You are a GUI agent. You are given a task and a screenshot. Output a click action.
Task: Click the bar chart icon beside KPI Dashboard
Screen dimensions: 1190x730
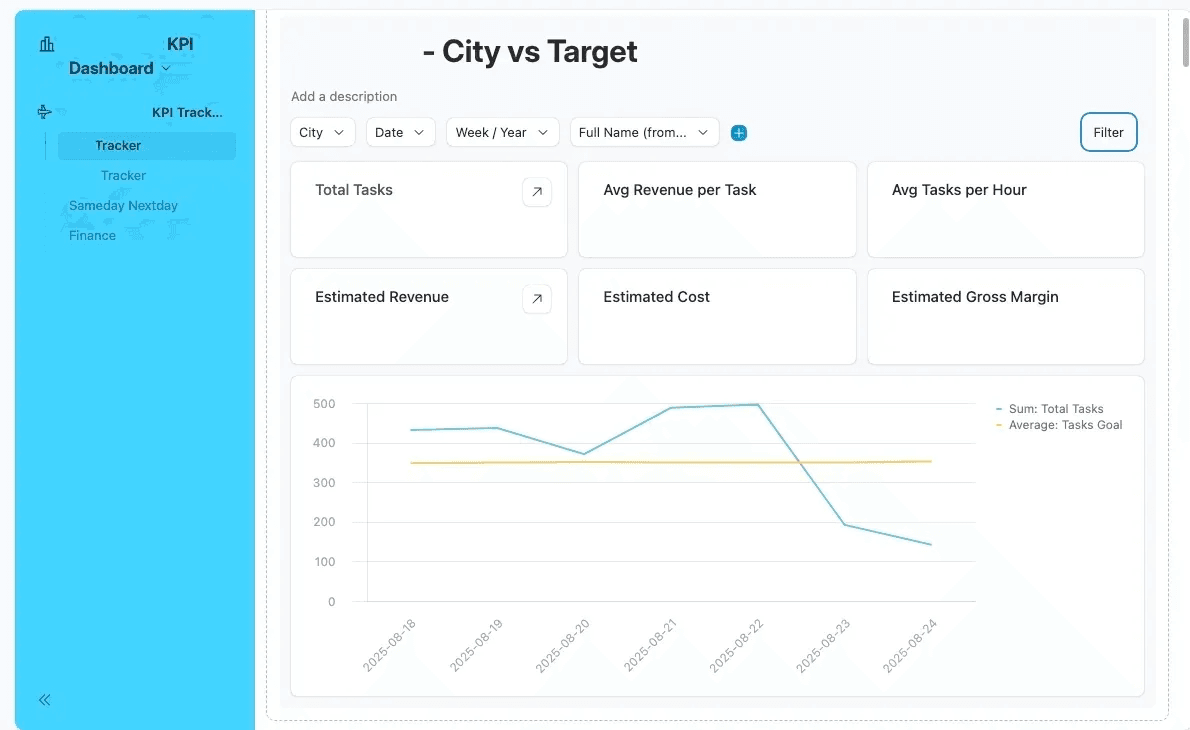[47, 44]
